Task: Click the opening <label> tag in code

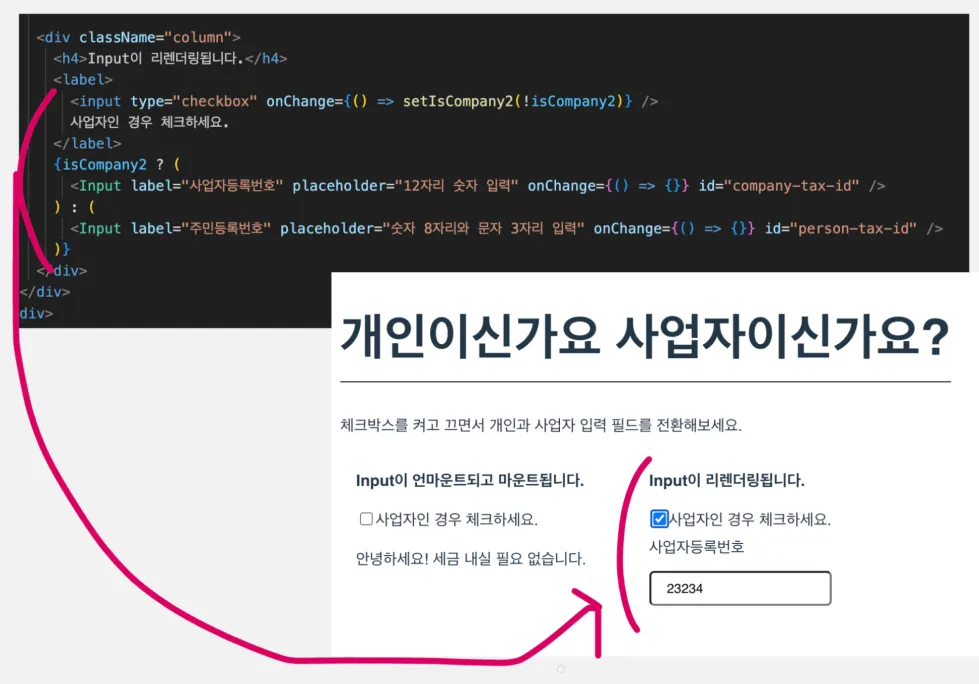Action: pos(83,80)
